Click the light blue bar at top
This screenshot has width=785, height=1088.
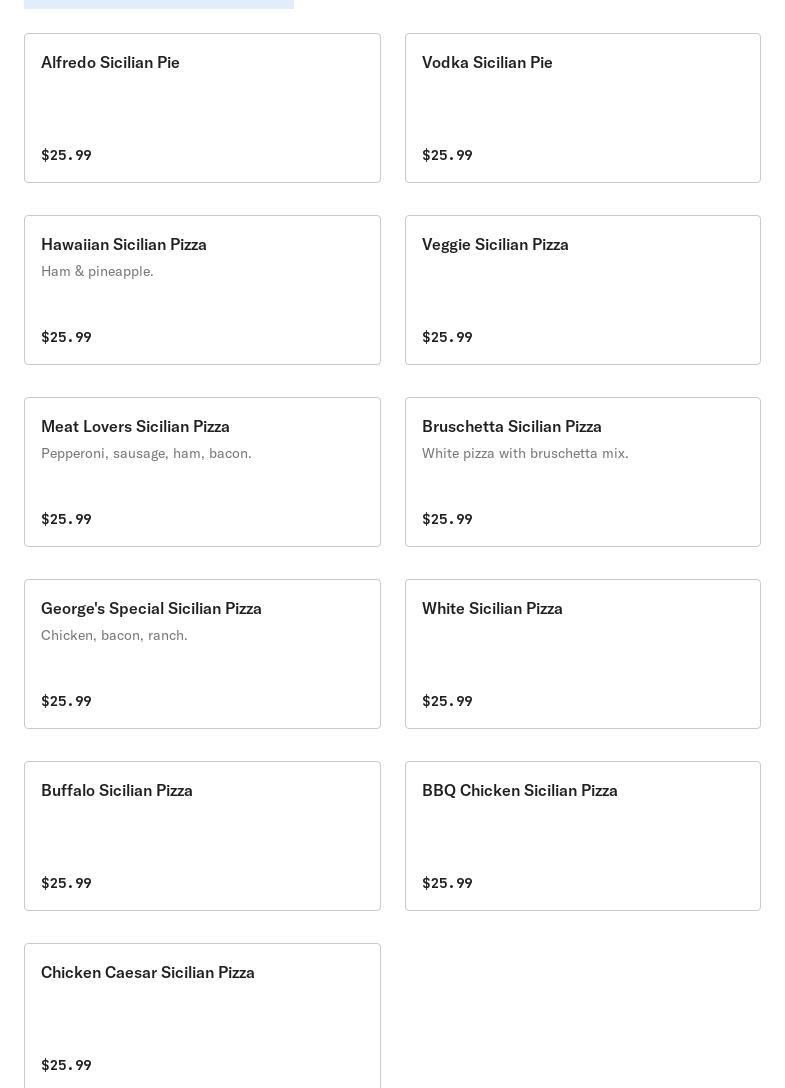click(159, 4)
